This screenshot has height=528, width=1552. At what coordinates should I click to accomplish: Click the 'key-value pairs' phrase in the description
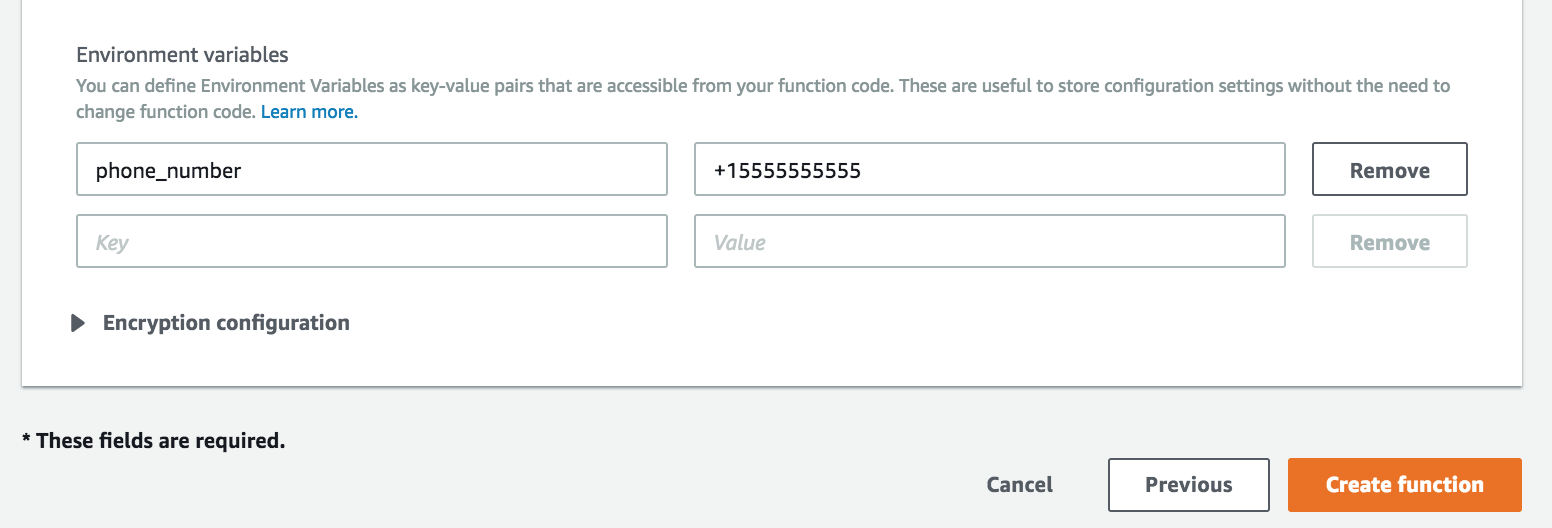click(x=471, y=86)
